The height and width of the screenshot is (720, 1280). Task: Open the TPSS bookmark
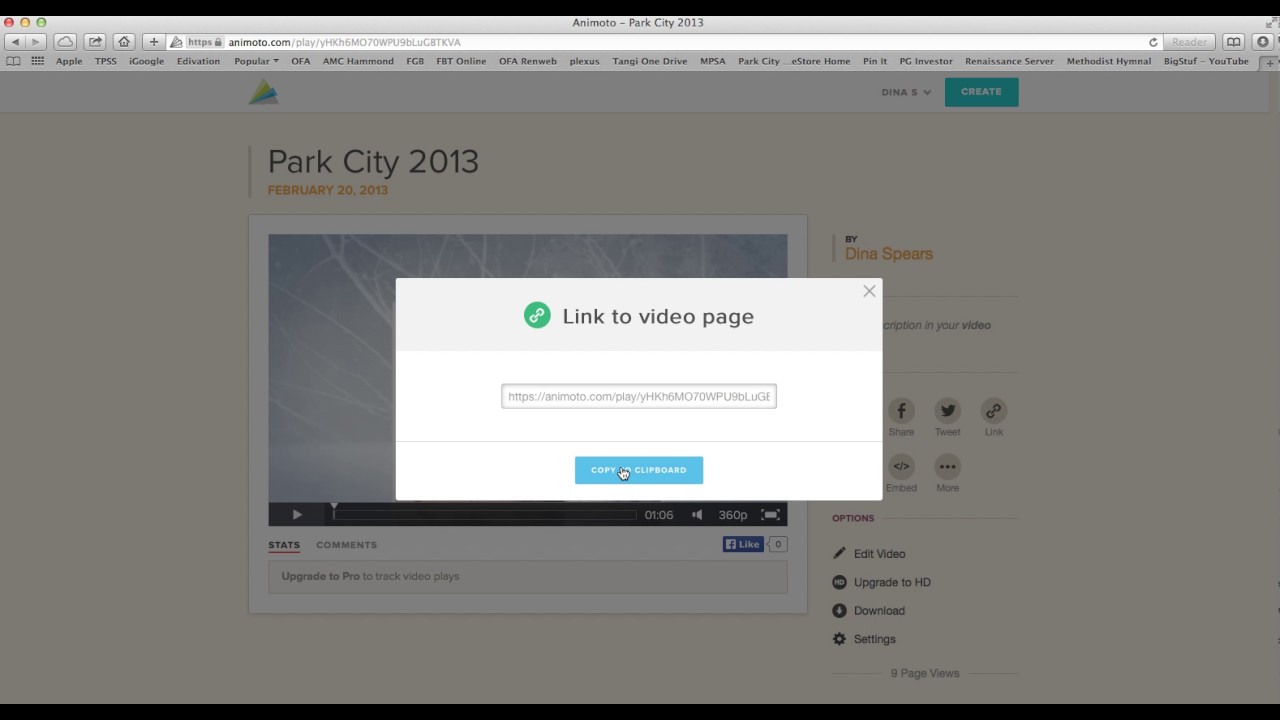tap(105, 61)
